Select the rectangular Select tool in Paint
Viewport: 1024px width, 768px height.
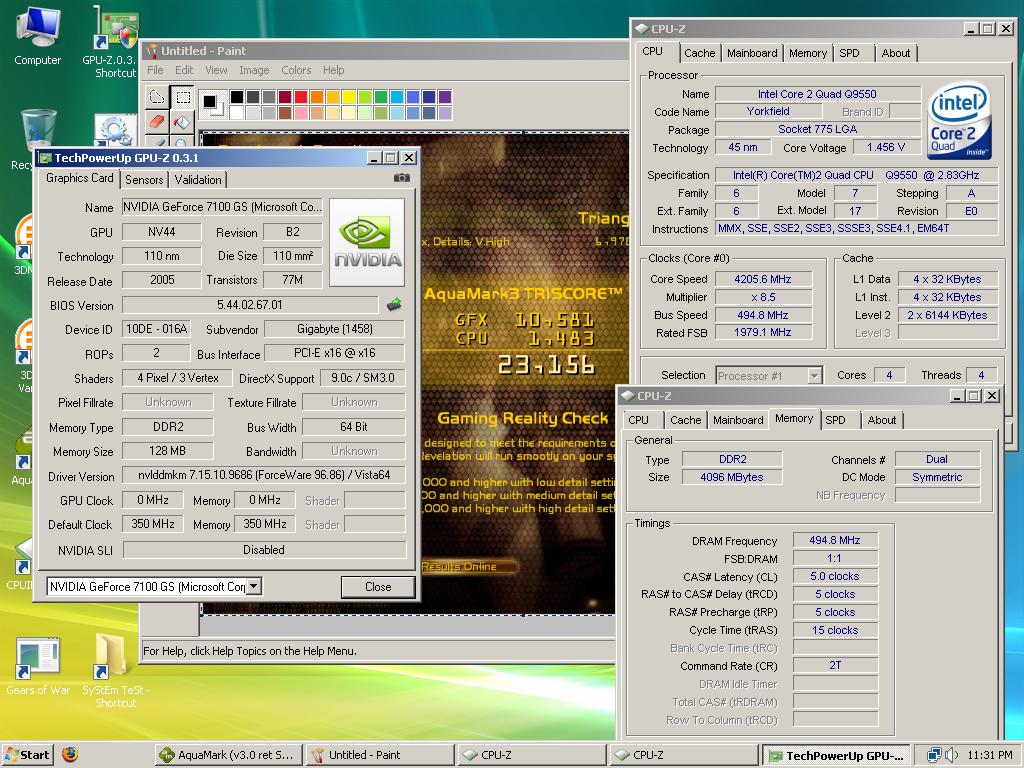coord(183,97)
